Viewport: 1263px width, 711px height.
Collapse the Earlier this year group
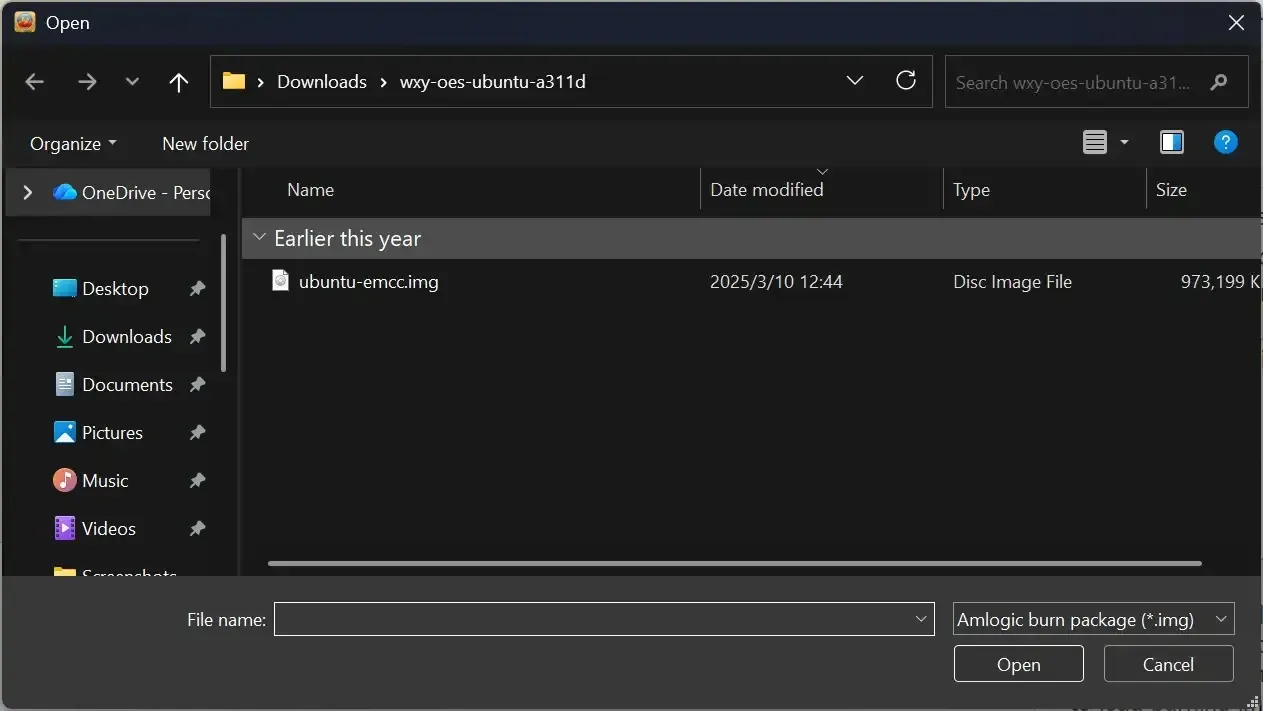click(260, 238)
